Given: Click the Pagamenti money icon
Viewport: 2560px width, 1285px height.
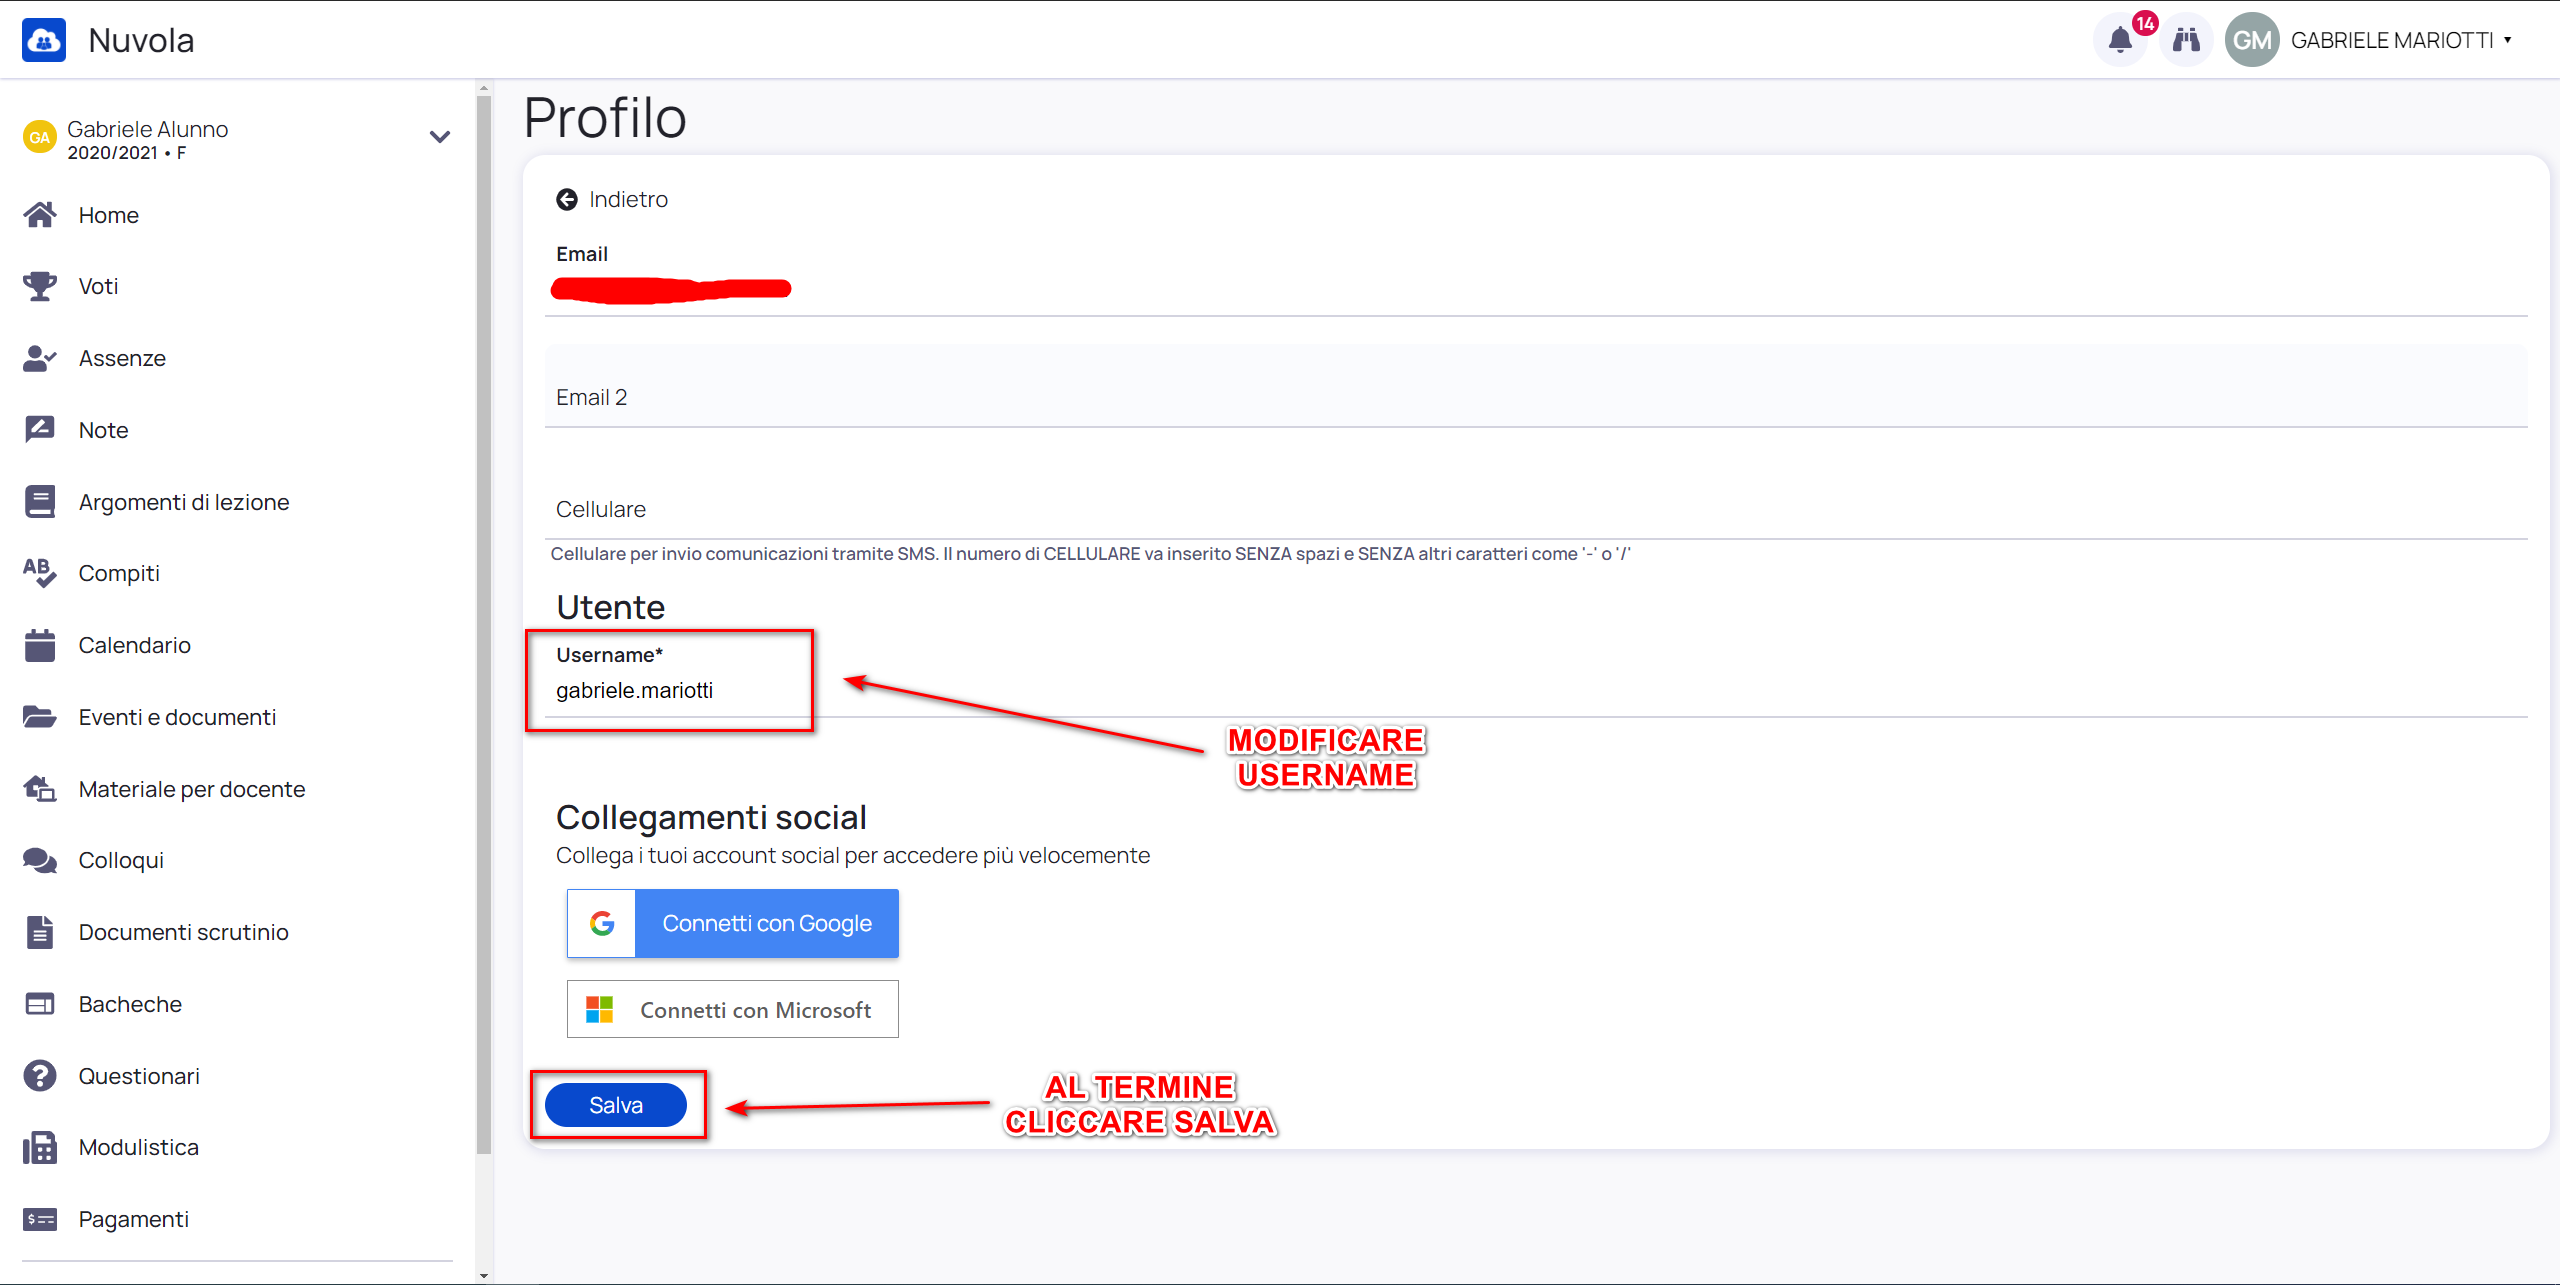Looking at the screenshot, I should pos(40,1219).
